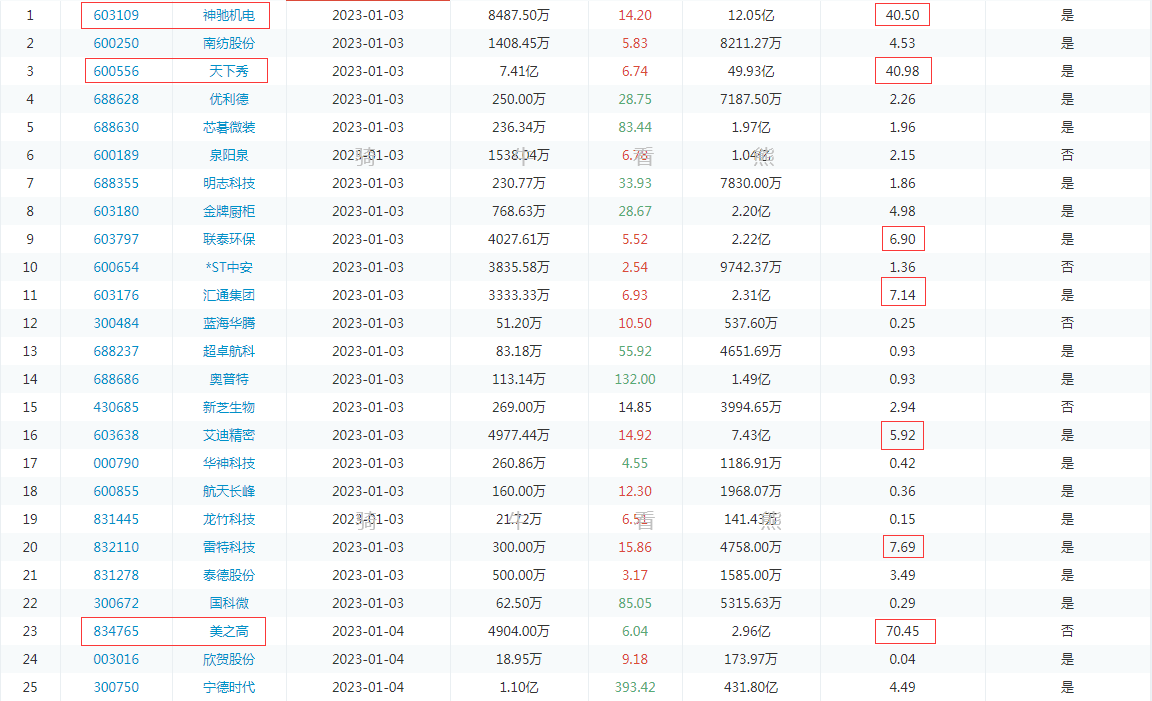Click stock code 300750
The width and height of the screenshot is (1152, 701).
point(116,687)
